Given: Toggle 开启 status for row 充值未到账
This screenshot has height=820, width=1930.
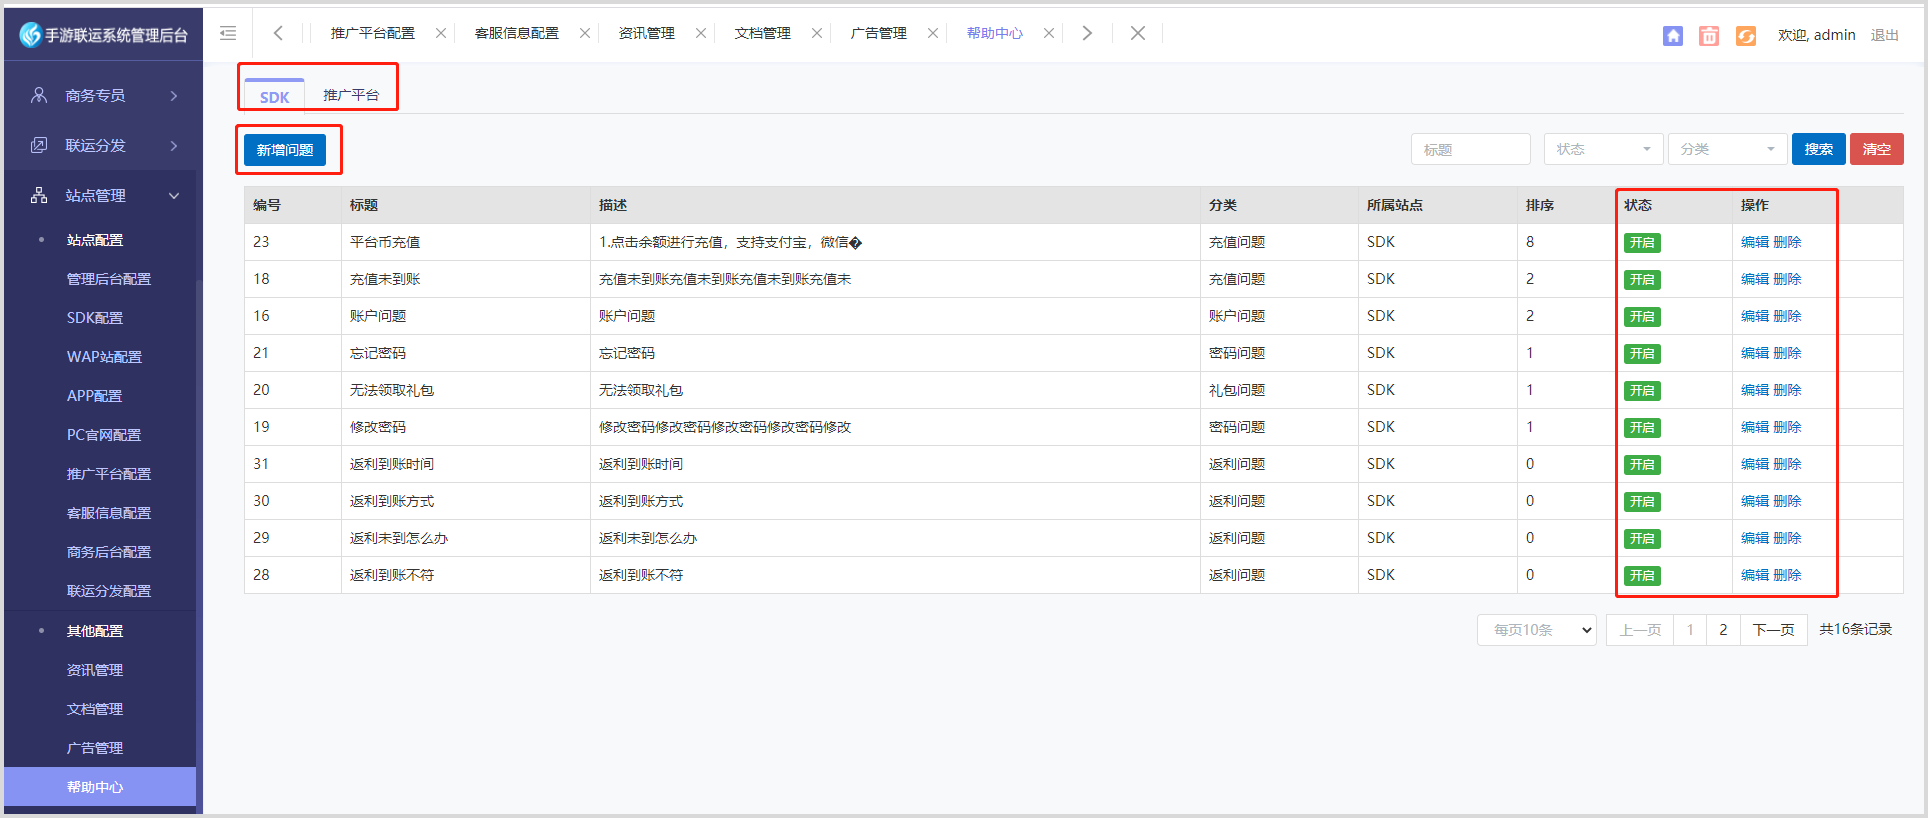Looking at the screenshot, I should tap(1642, 279).
